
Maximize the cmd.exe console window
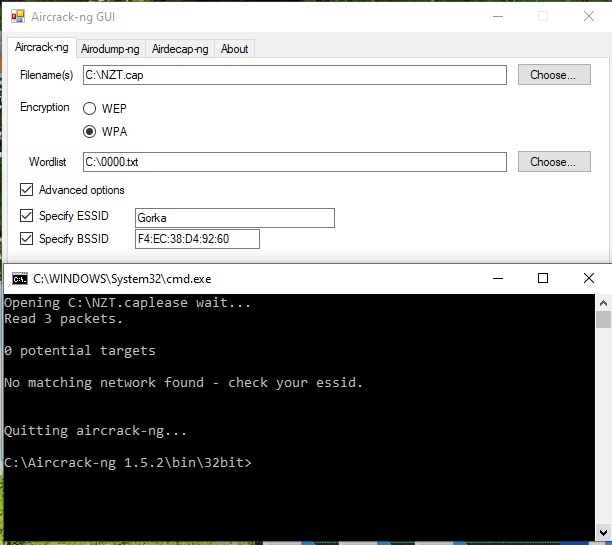pyautogui.click(x=543, y=279)
